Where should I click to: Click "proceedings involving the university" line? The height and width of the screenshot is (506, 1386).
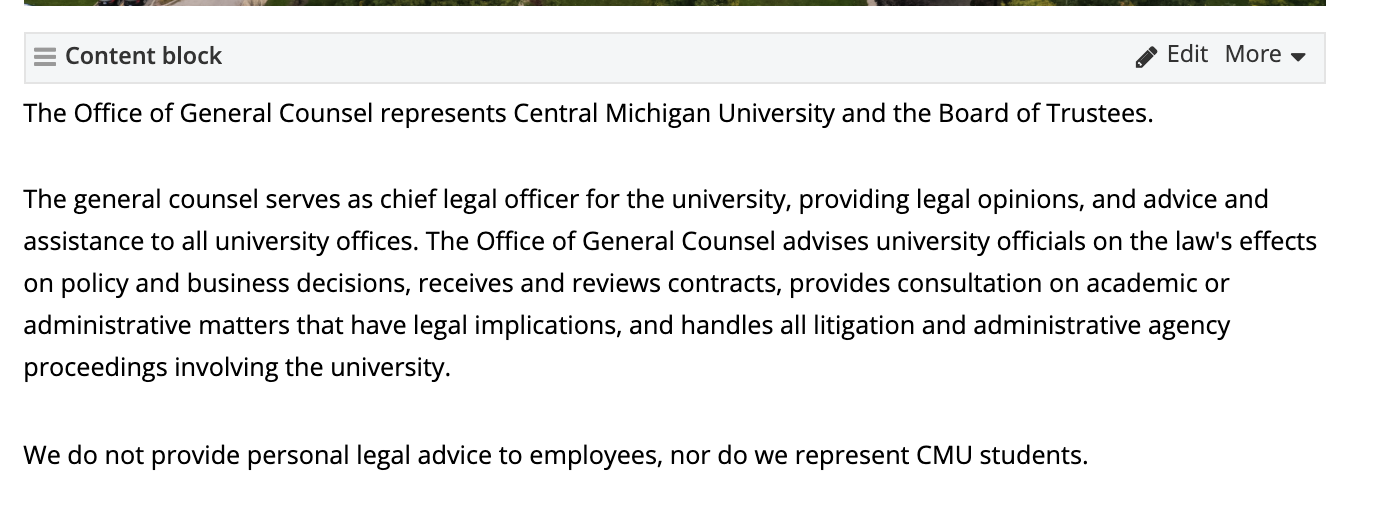tap(237, 367)
